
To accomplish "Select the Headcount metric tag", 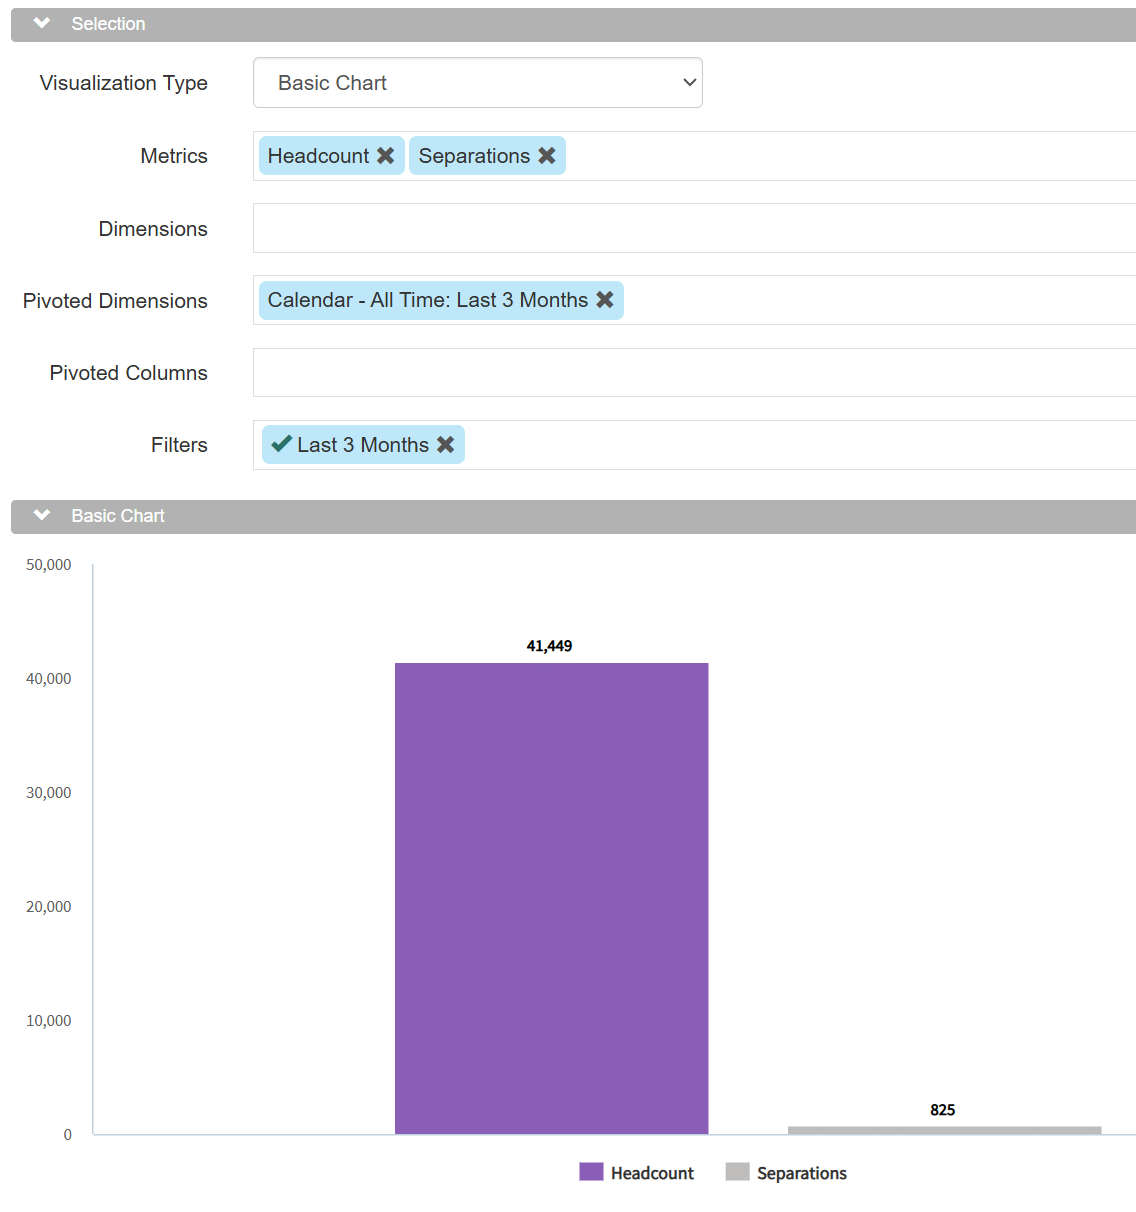I will pos(318,156).
